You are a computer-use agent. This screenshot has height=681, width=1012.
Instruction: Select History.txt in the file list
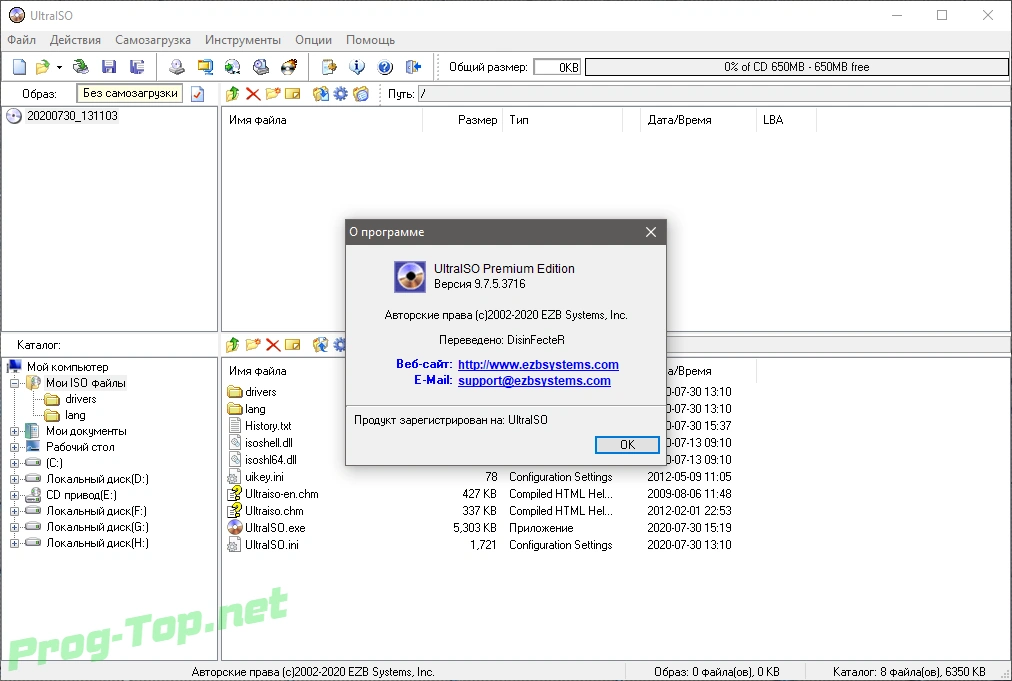pyautogui.click(x=268, y=426)
